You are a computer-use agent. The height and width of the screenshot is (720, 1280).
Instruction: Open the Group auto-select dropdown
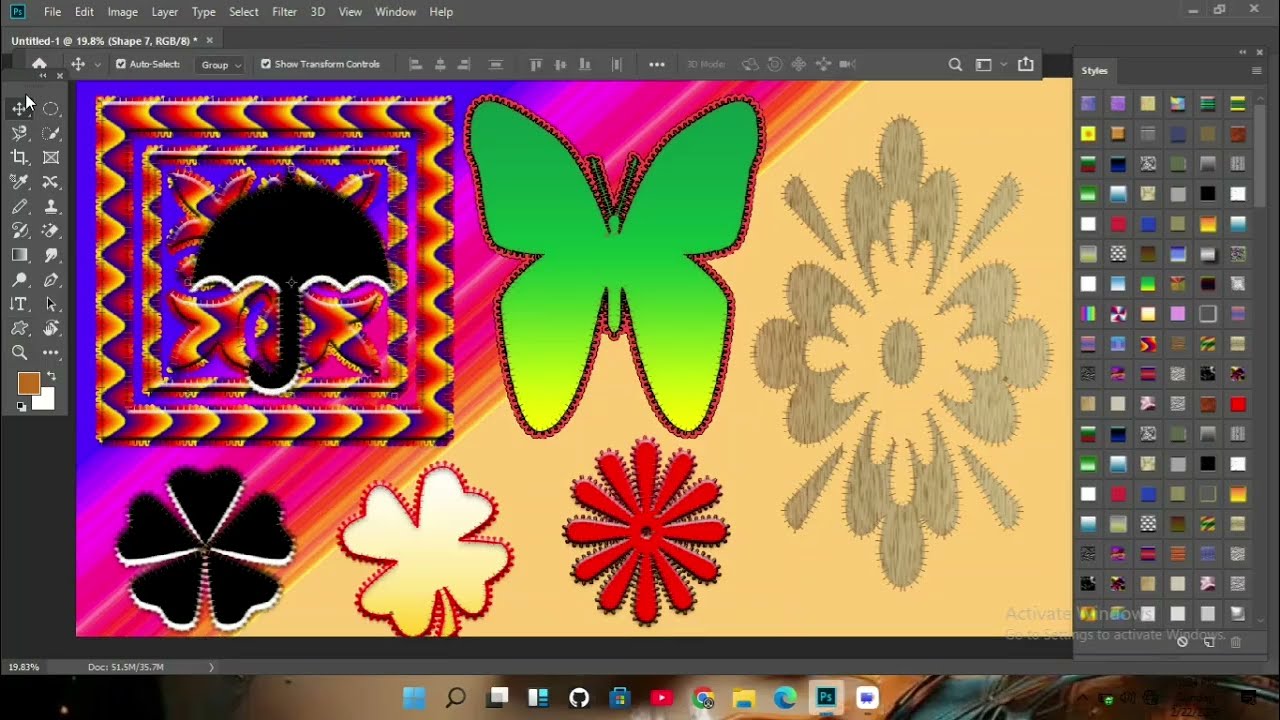(x=221, y=65)
